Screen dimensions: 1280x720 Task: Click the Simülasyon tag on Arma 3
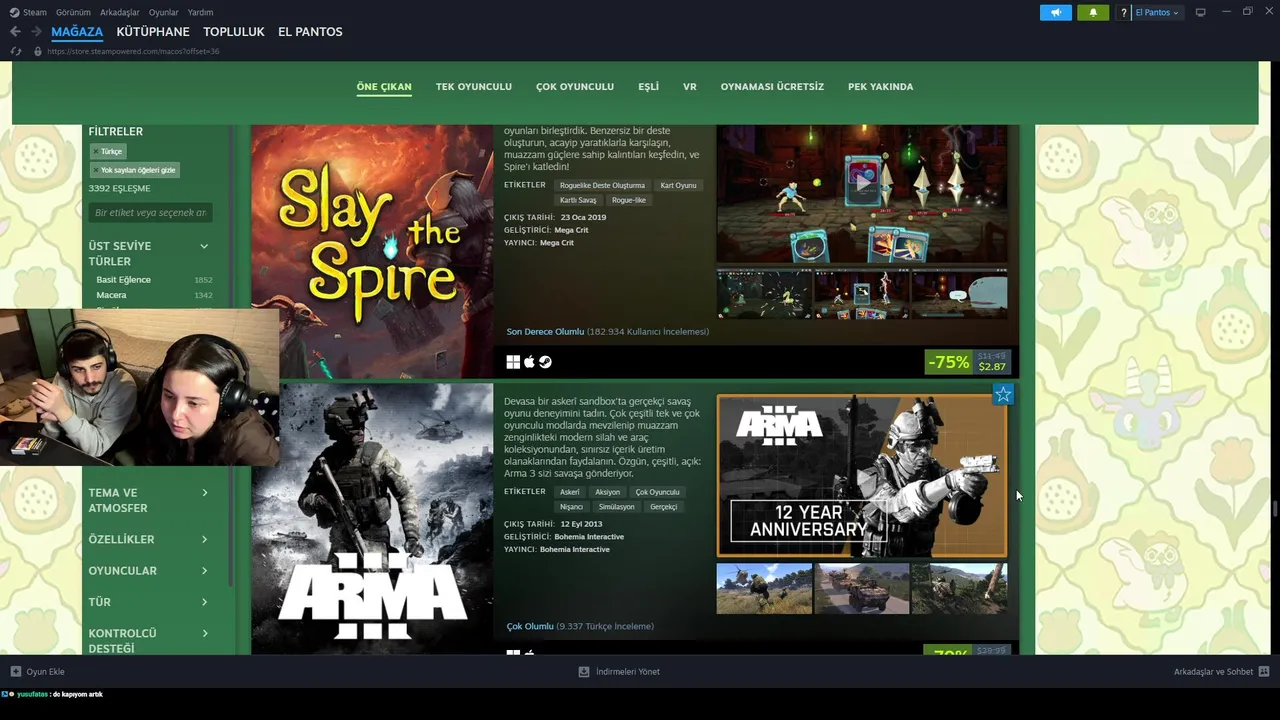(x=616, y=507)
